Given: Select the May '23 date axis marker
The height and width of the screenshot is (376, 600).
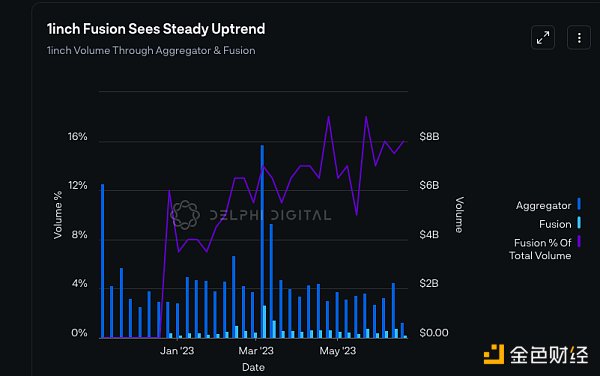Looking at the screenshot, I should point(338,351).
